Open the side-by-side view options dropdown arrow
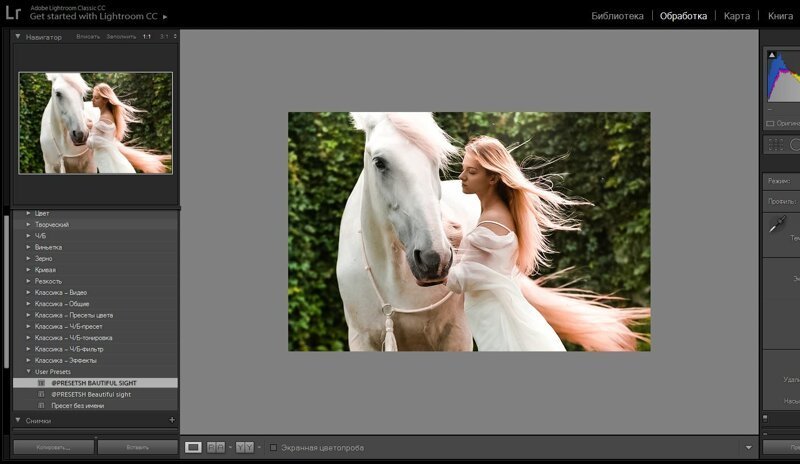800x464 pixels. (230, 448)
